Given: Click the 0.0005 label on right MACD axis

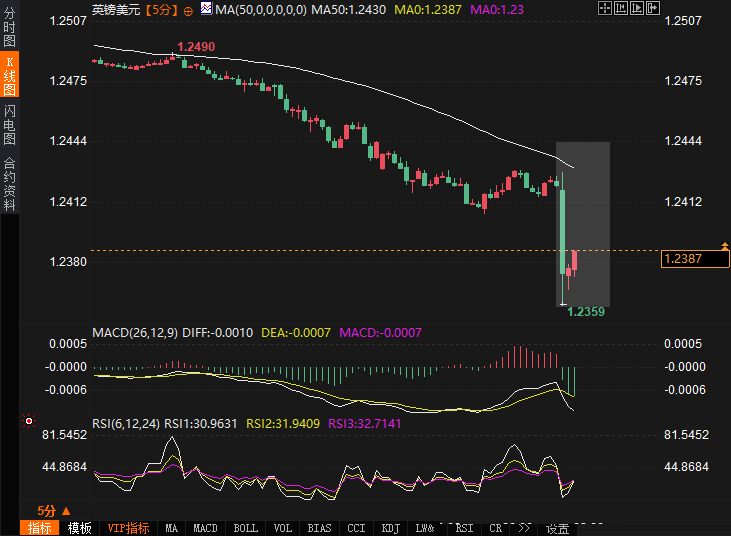Looking at the screenshot, I should pos(683,344).
